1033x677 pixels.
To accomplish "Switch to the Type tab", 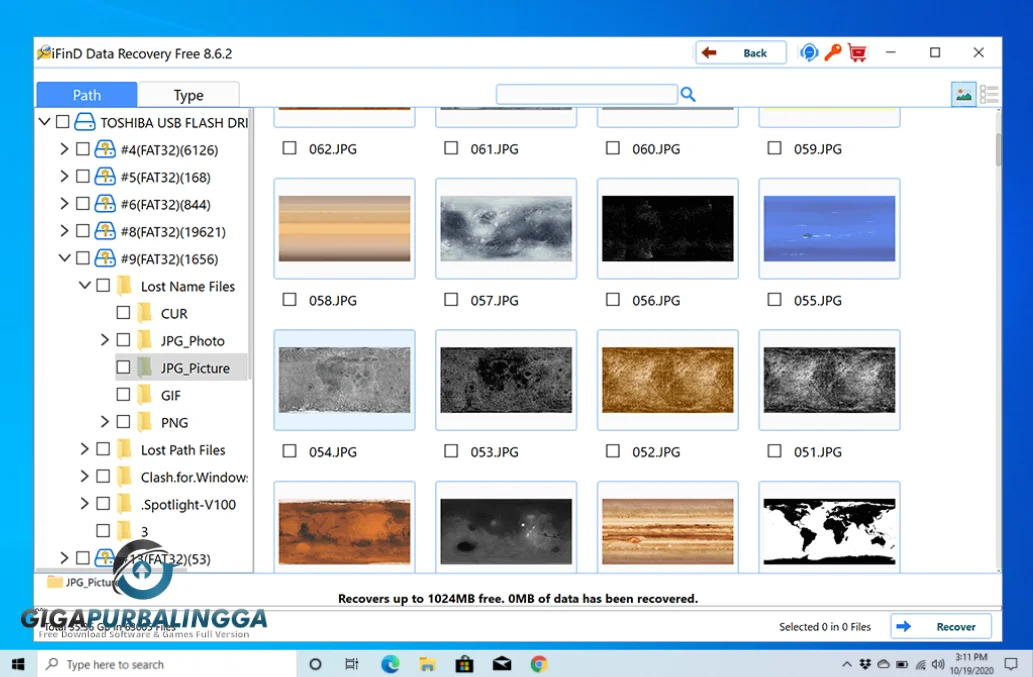I will [188, 94].
